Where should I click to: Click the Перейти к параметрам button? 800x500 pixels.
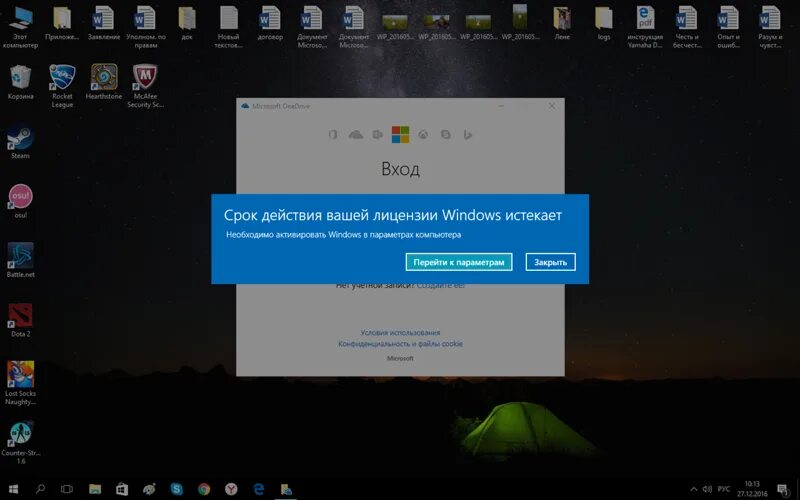click(459, 262)
